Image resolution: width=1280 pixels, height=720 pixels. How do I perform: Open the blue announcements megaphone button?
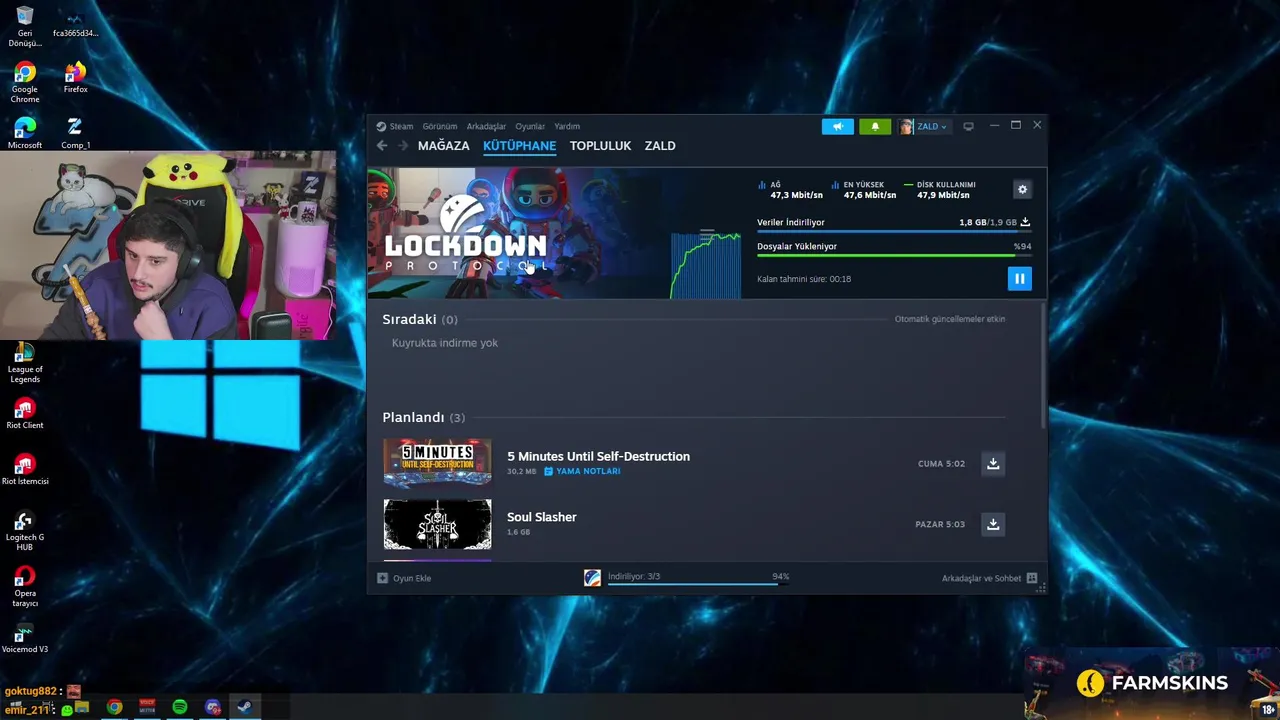coord(838,126)
